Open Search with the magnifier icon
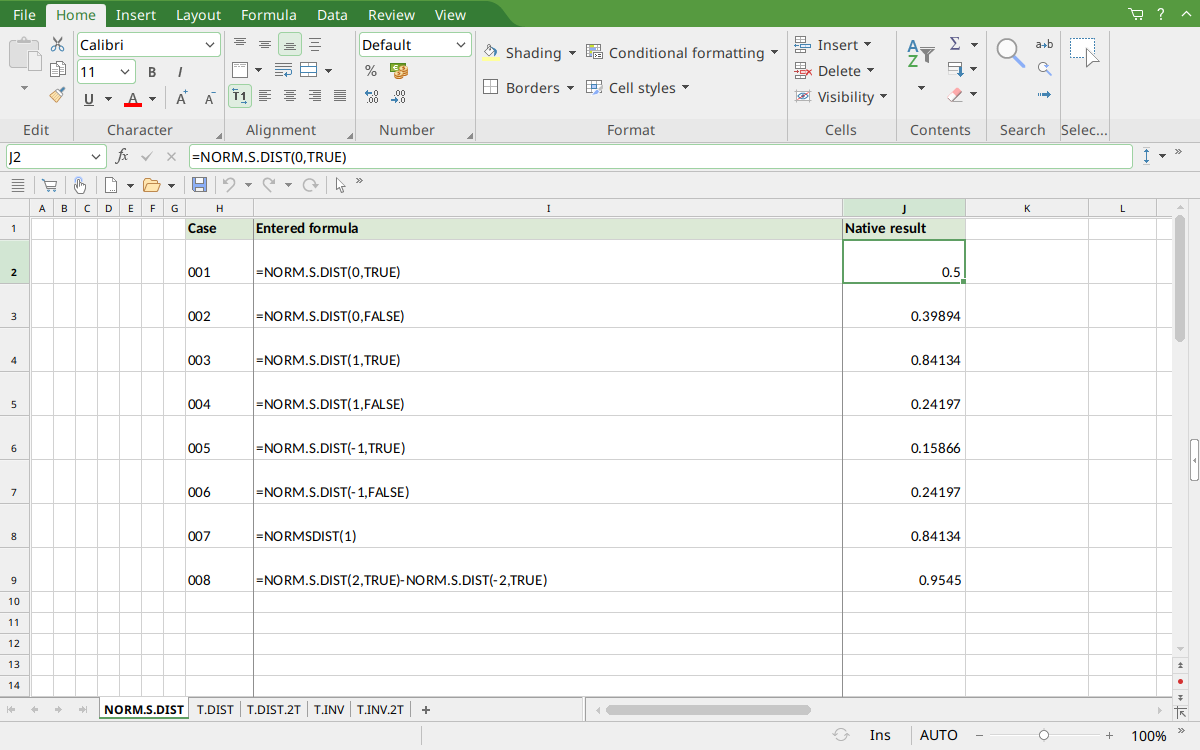1200x750 pixels. (1011, 53)
